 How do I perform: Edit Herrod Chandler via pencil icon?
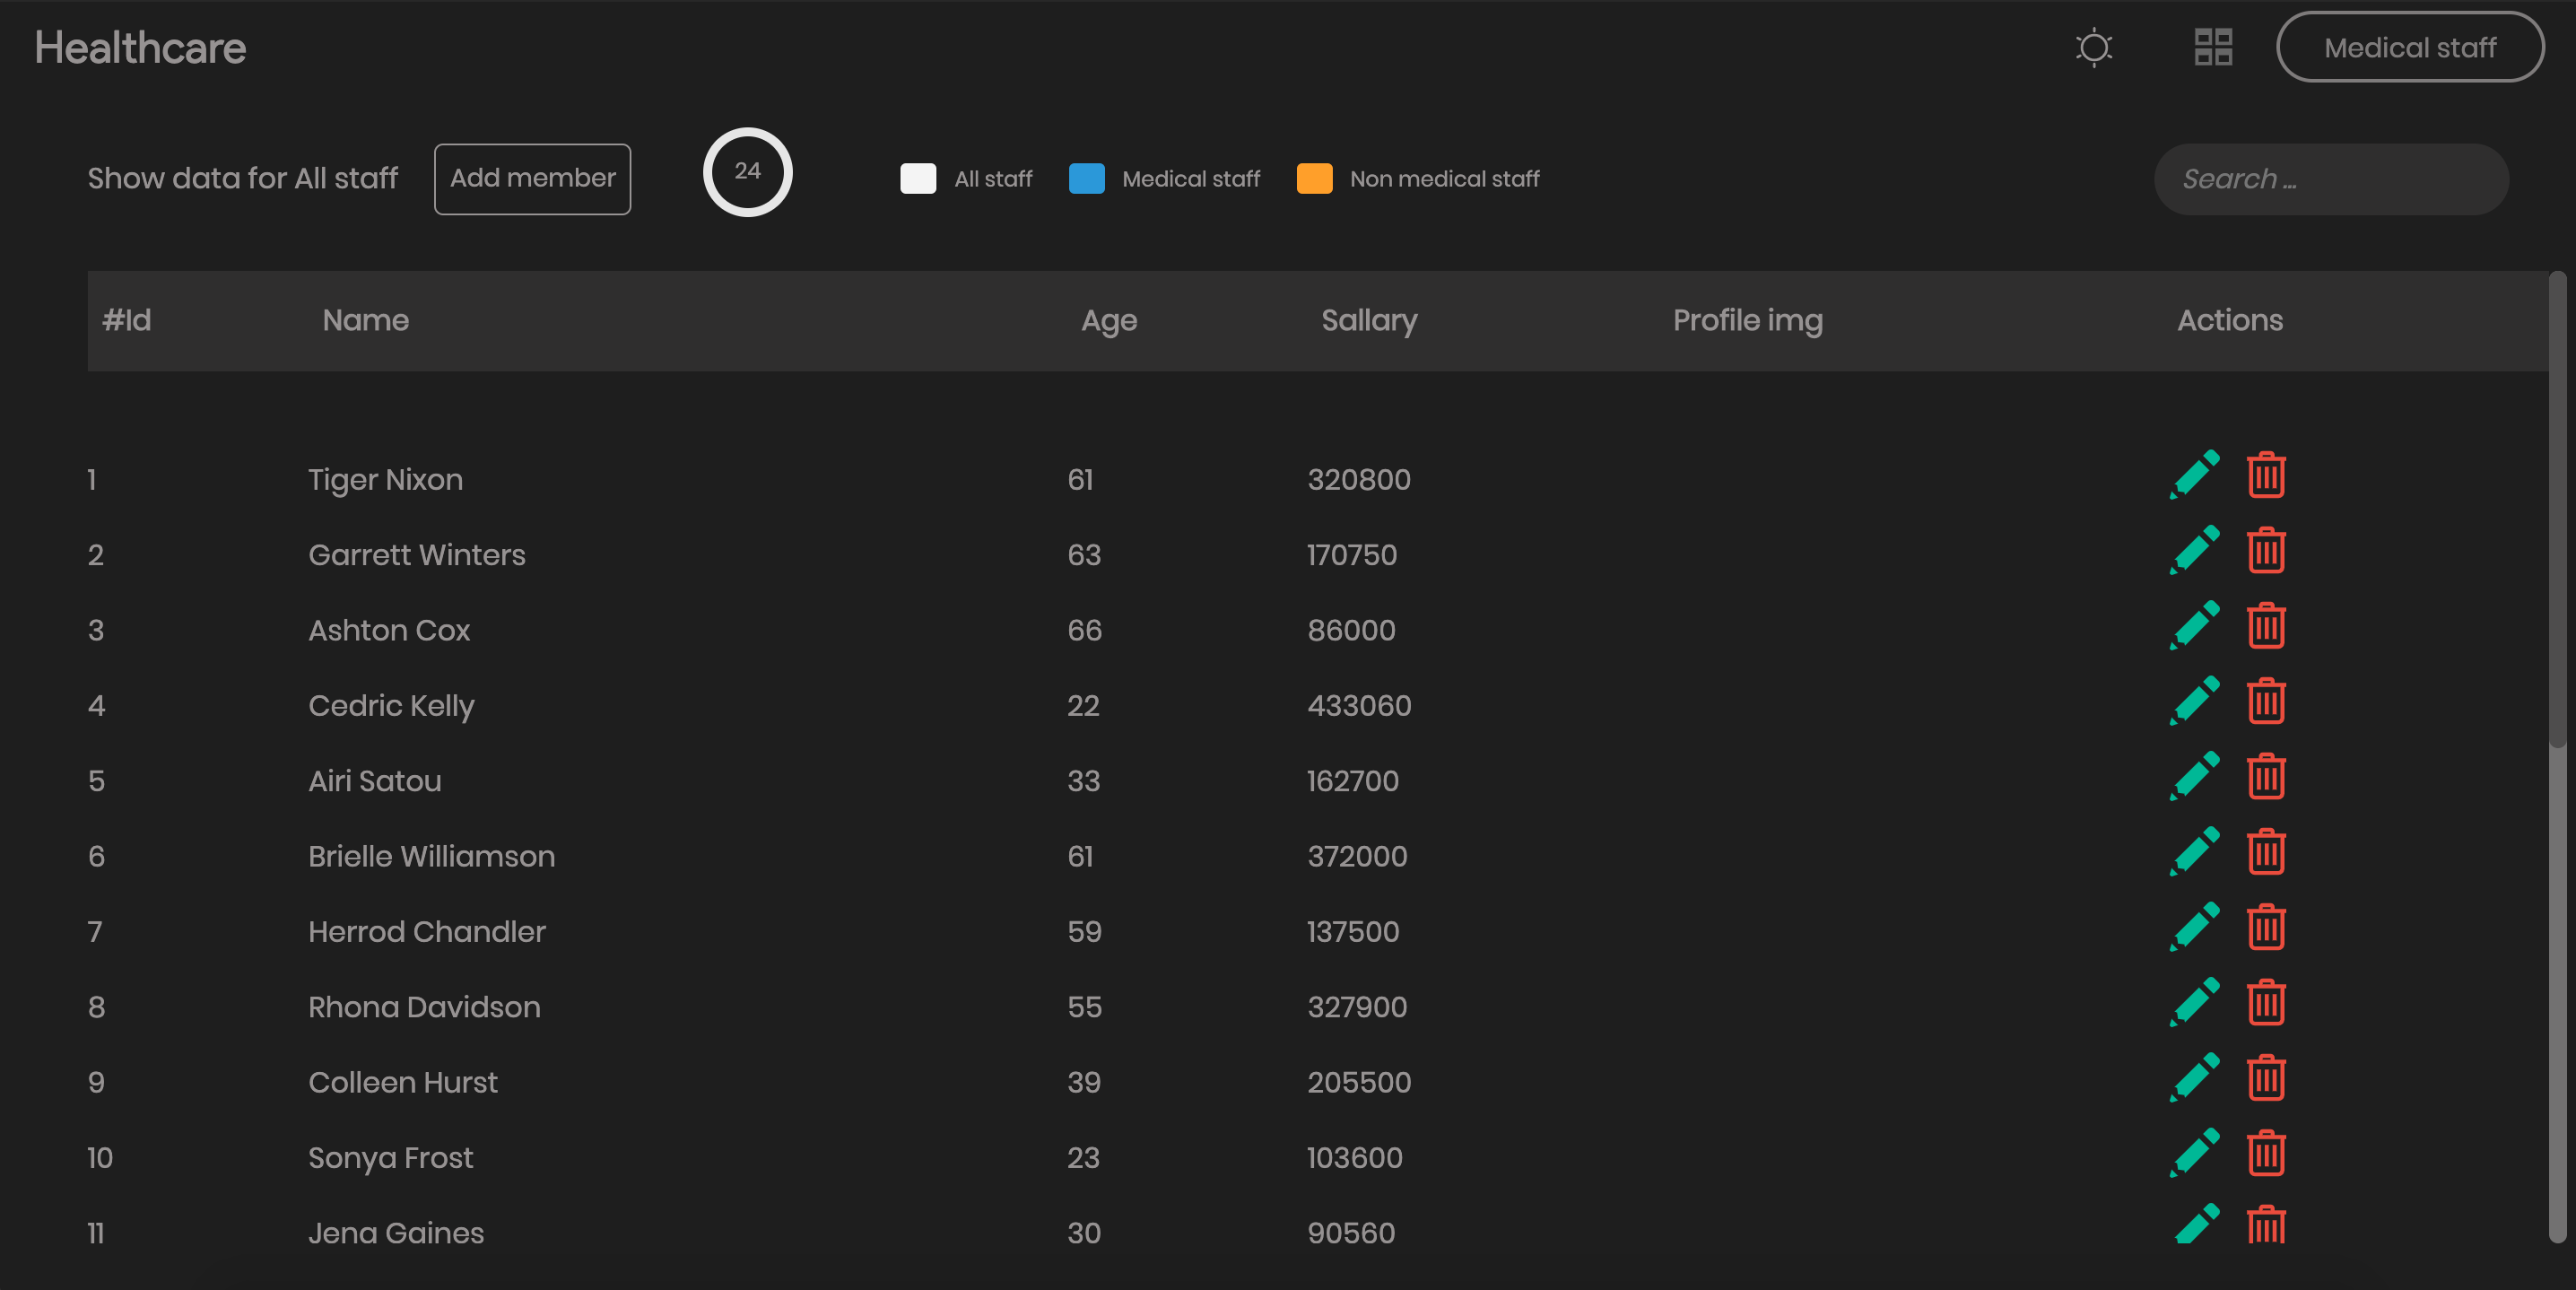(2194, 927)
